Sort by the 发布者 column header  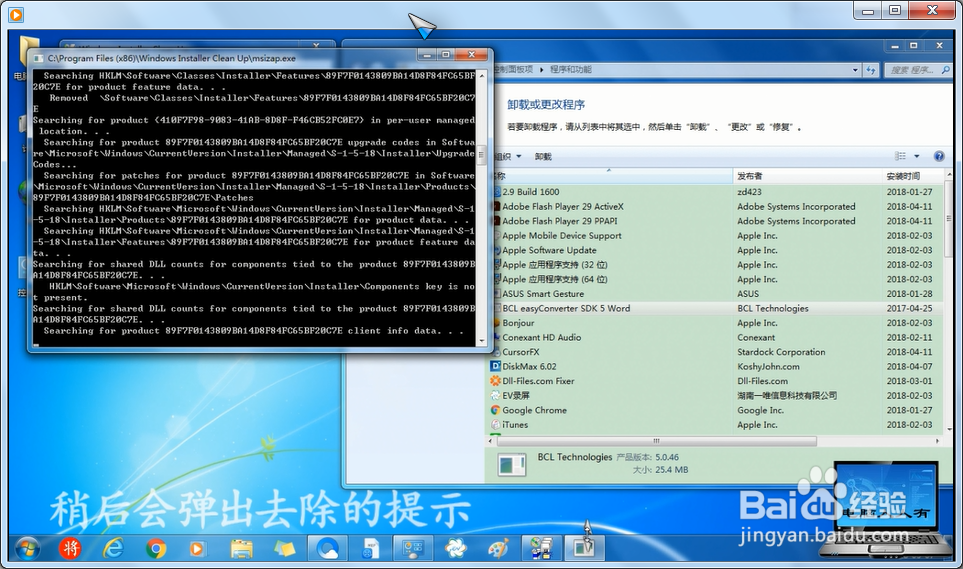tap(808, 176)
